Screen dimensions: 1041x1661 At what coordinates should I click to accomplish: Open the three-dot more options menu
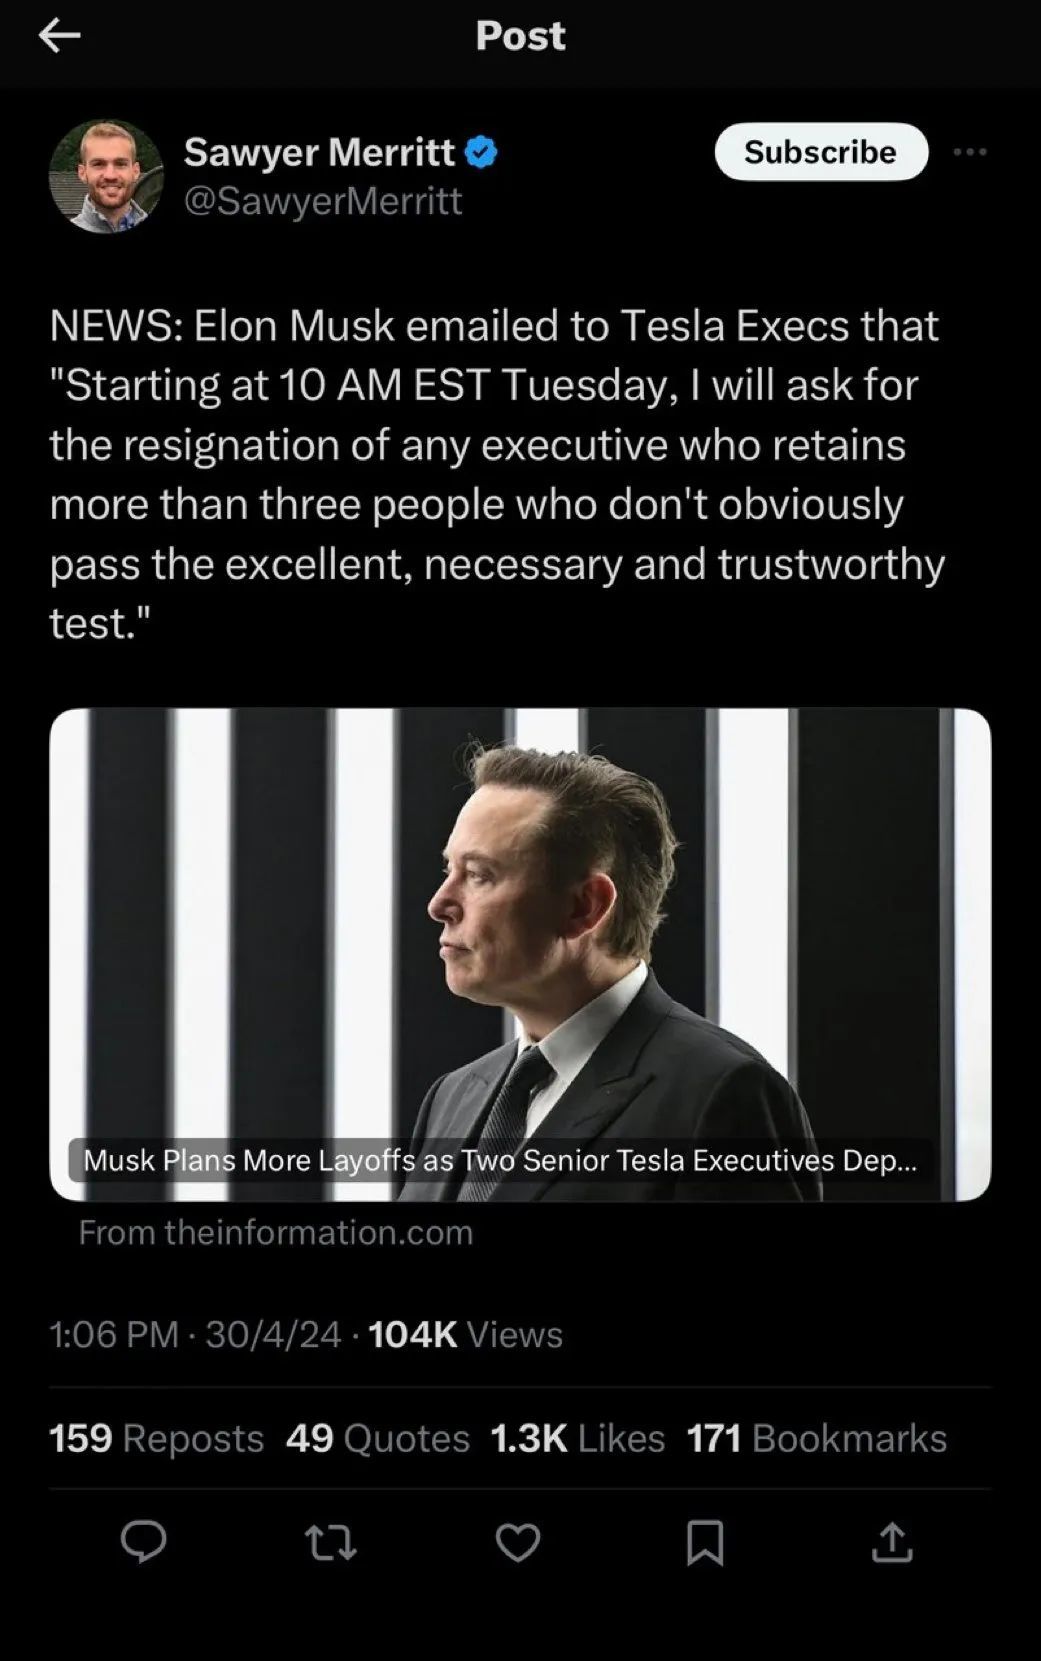[x=969, y=152]
